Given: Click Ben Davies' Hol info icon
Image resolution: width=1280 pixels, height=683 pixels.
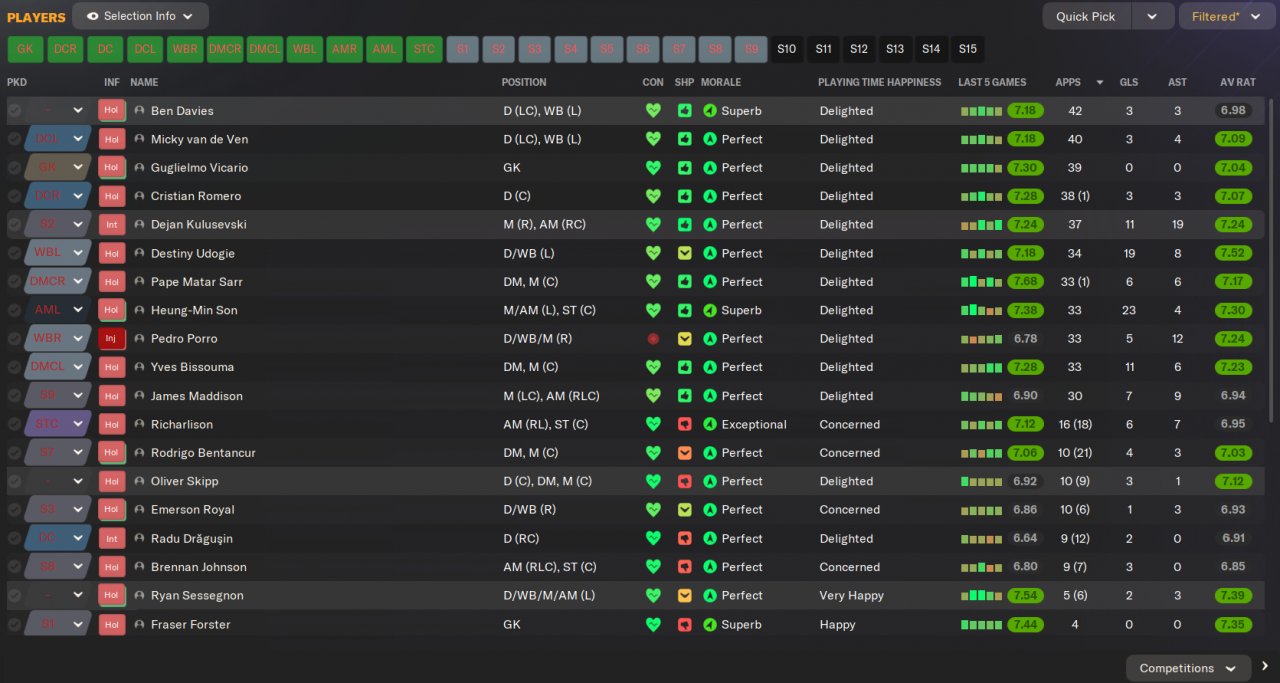Looking at the screenshot, I should 112,110.
